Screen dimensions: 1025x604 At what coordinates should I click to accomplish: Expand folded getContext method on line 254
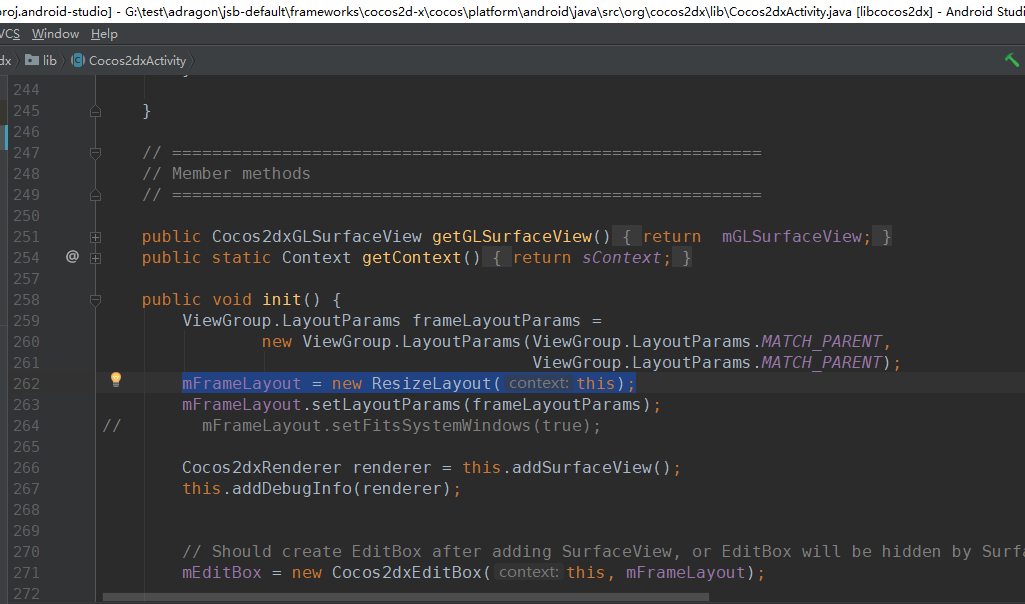[x=95, y=258]
